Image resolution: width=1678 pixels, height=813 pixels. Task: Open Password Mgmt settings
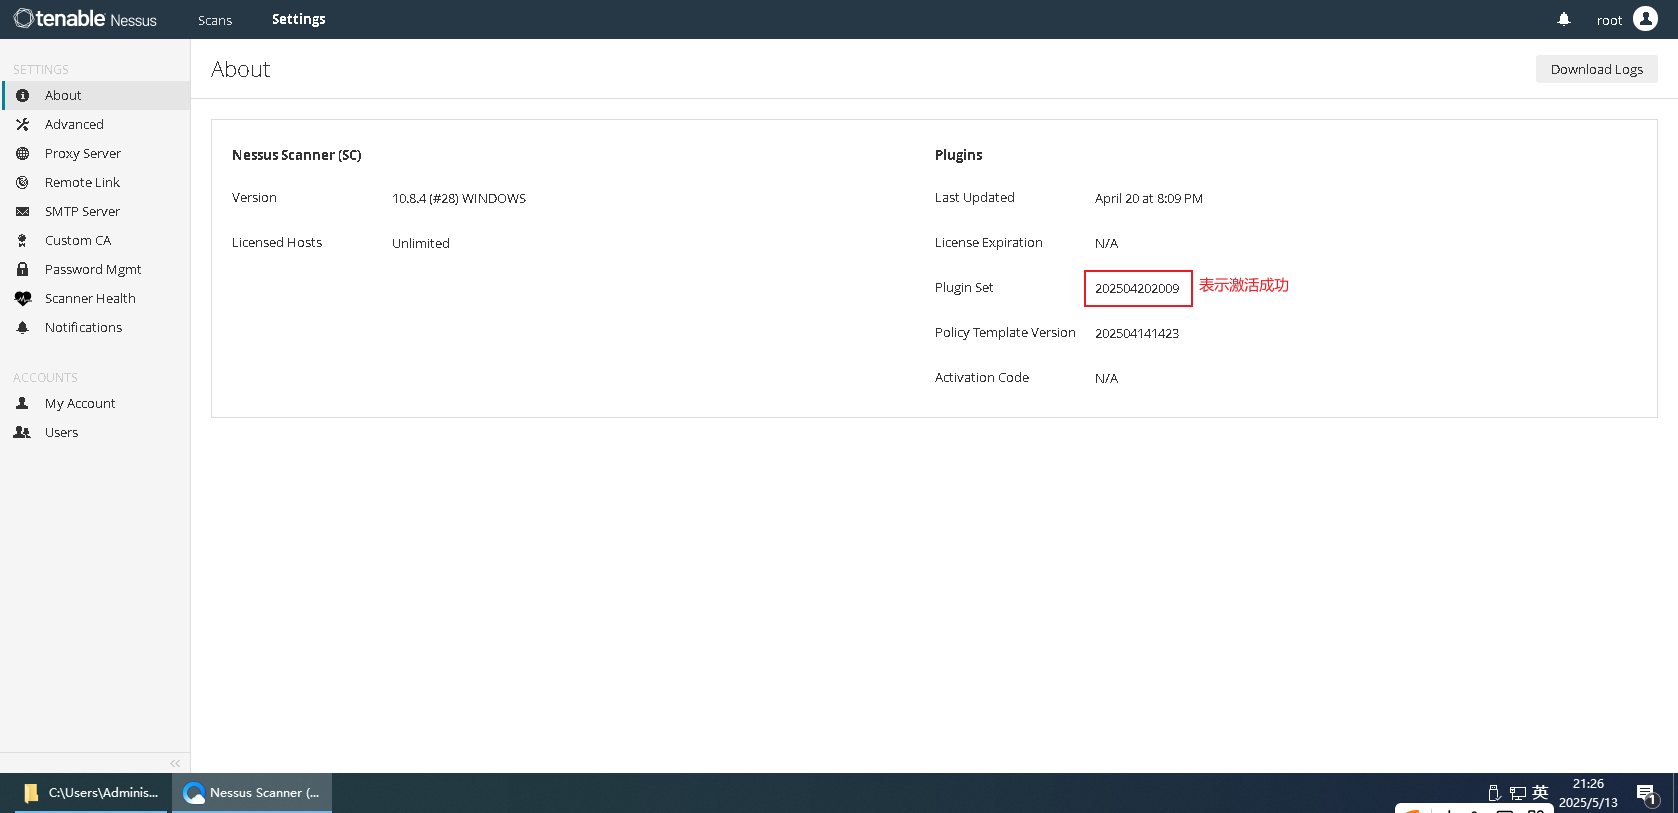pyautogui.click(x=95, y=270)
